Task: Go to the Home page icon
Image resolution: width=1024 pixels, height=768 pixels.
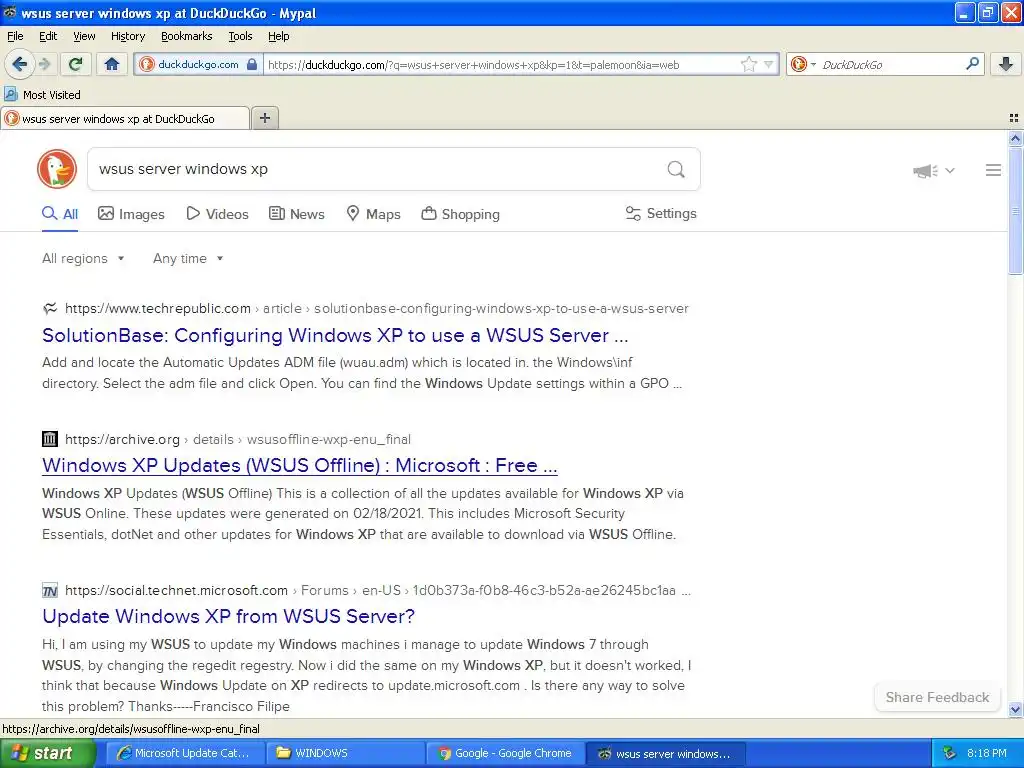Action: pyautogui.click(x=112, y=64)
